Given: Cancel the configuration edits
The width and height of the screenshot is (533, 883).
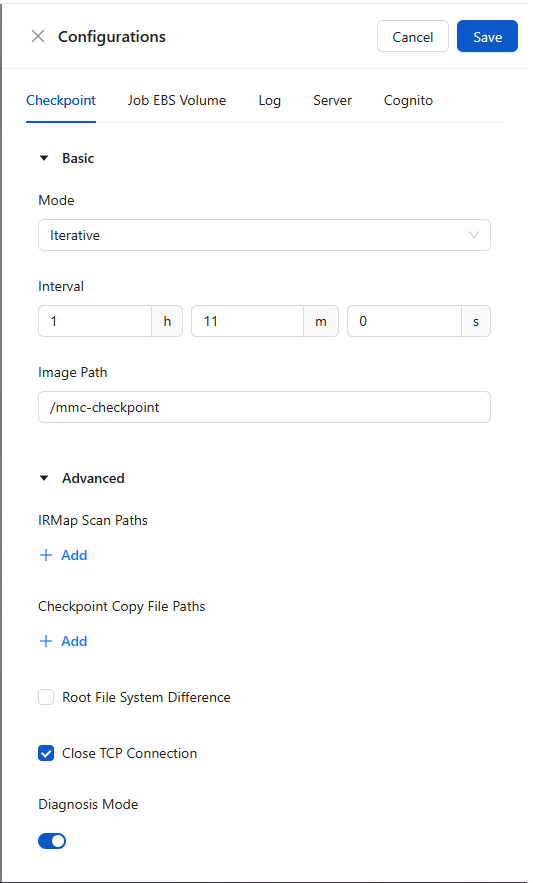Looking at the screenshot, I should 413,37.
